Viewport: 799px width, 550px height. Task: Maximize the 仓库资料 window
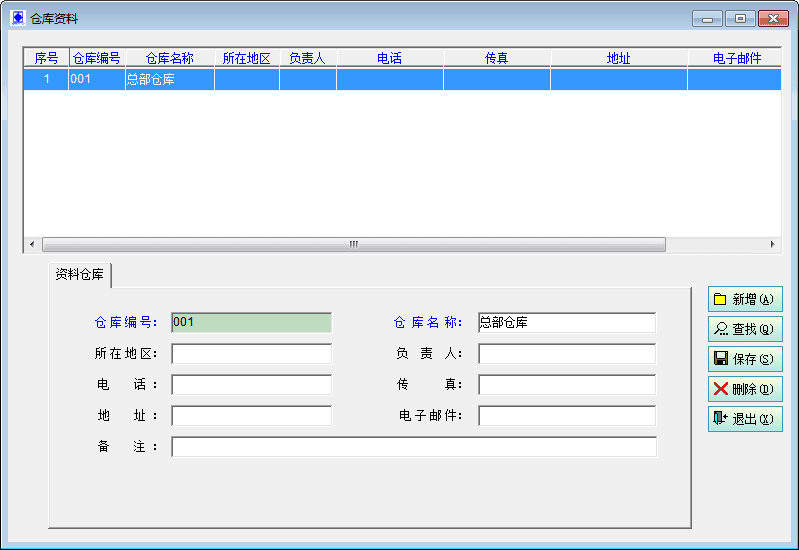(740, 18)
